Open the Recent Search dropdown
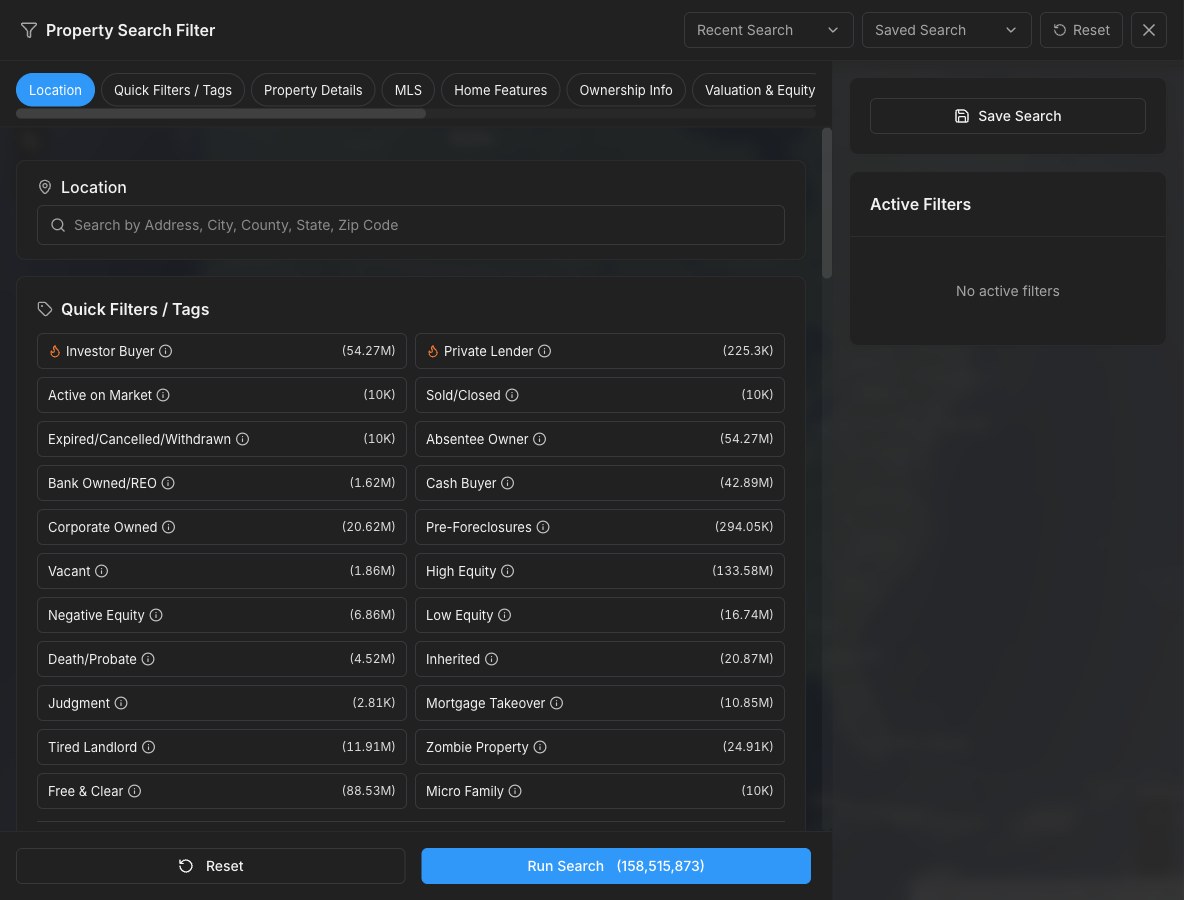 click(x=768, y=30)
